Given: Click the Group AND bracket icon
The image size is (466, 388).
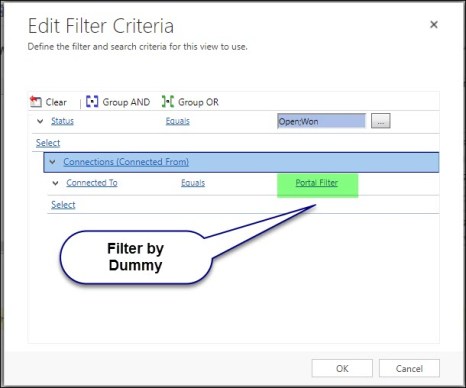Looking at the screenshot, I should (92, 101).
